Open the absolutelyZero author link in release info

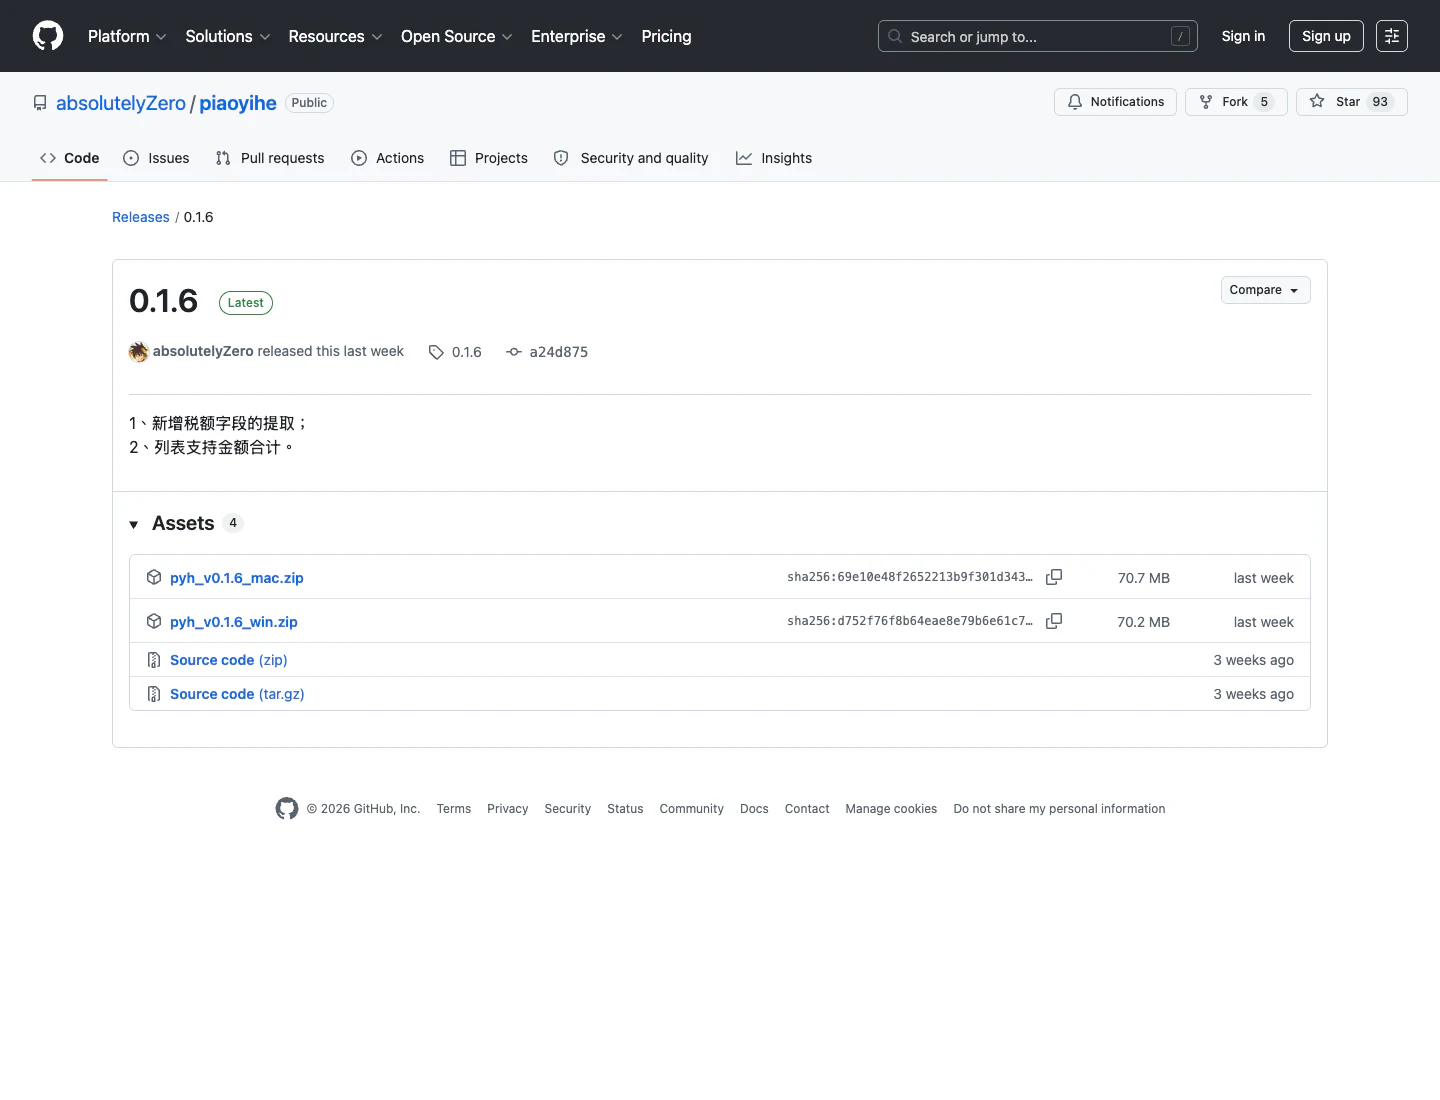(203, 351)
